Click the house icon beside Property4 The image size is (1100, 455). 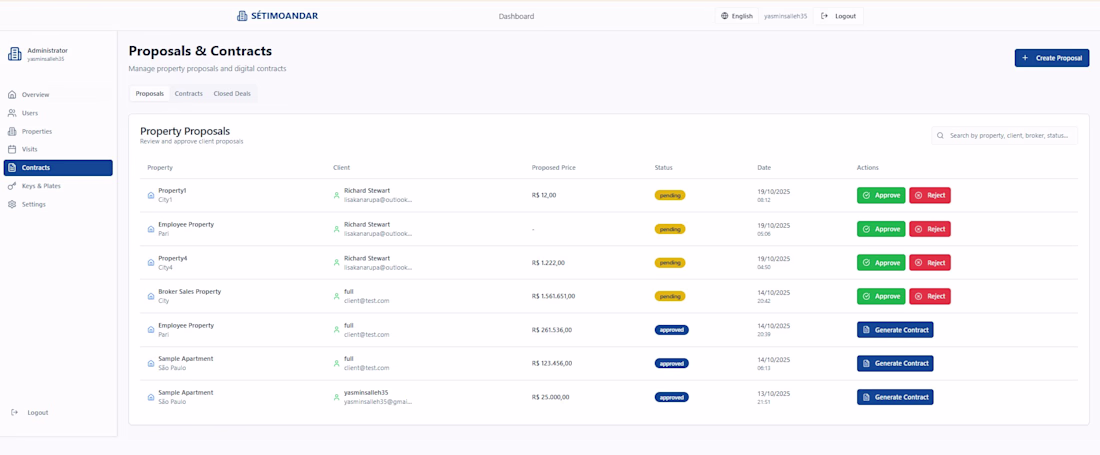point(151,263)
